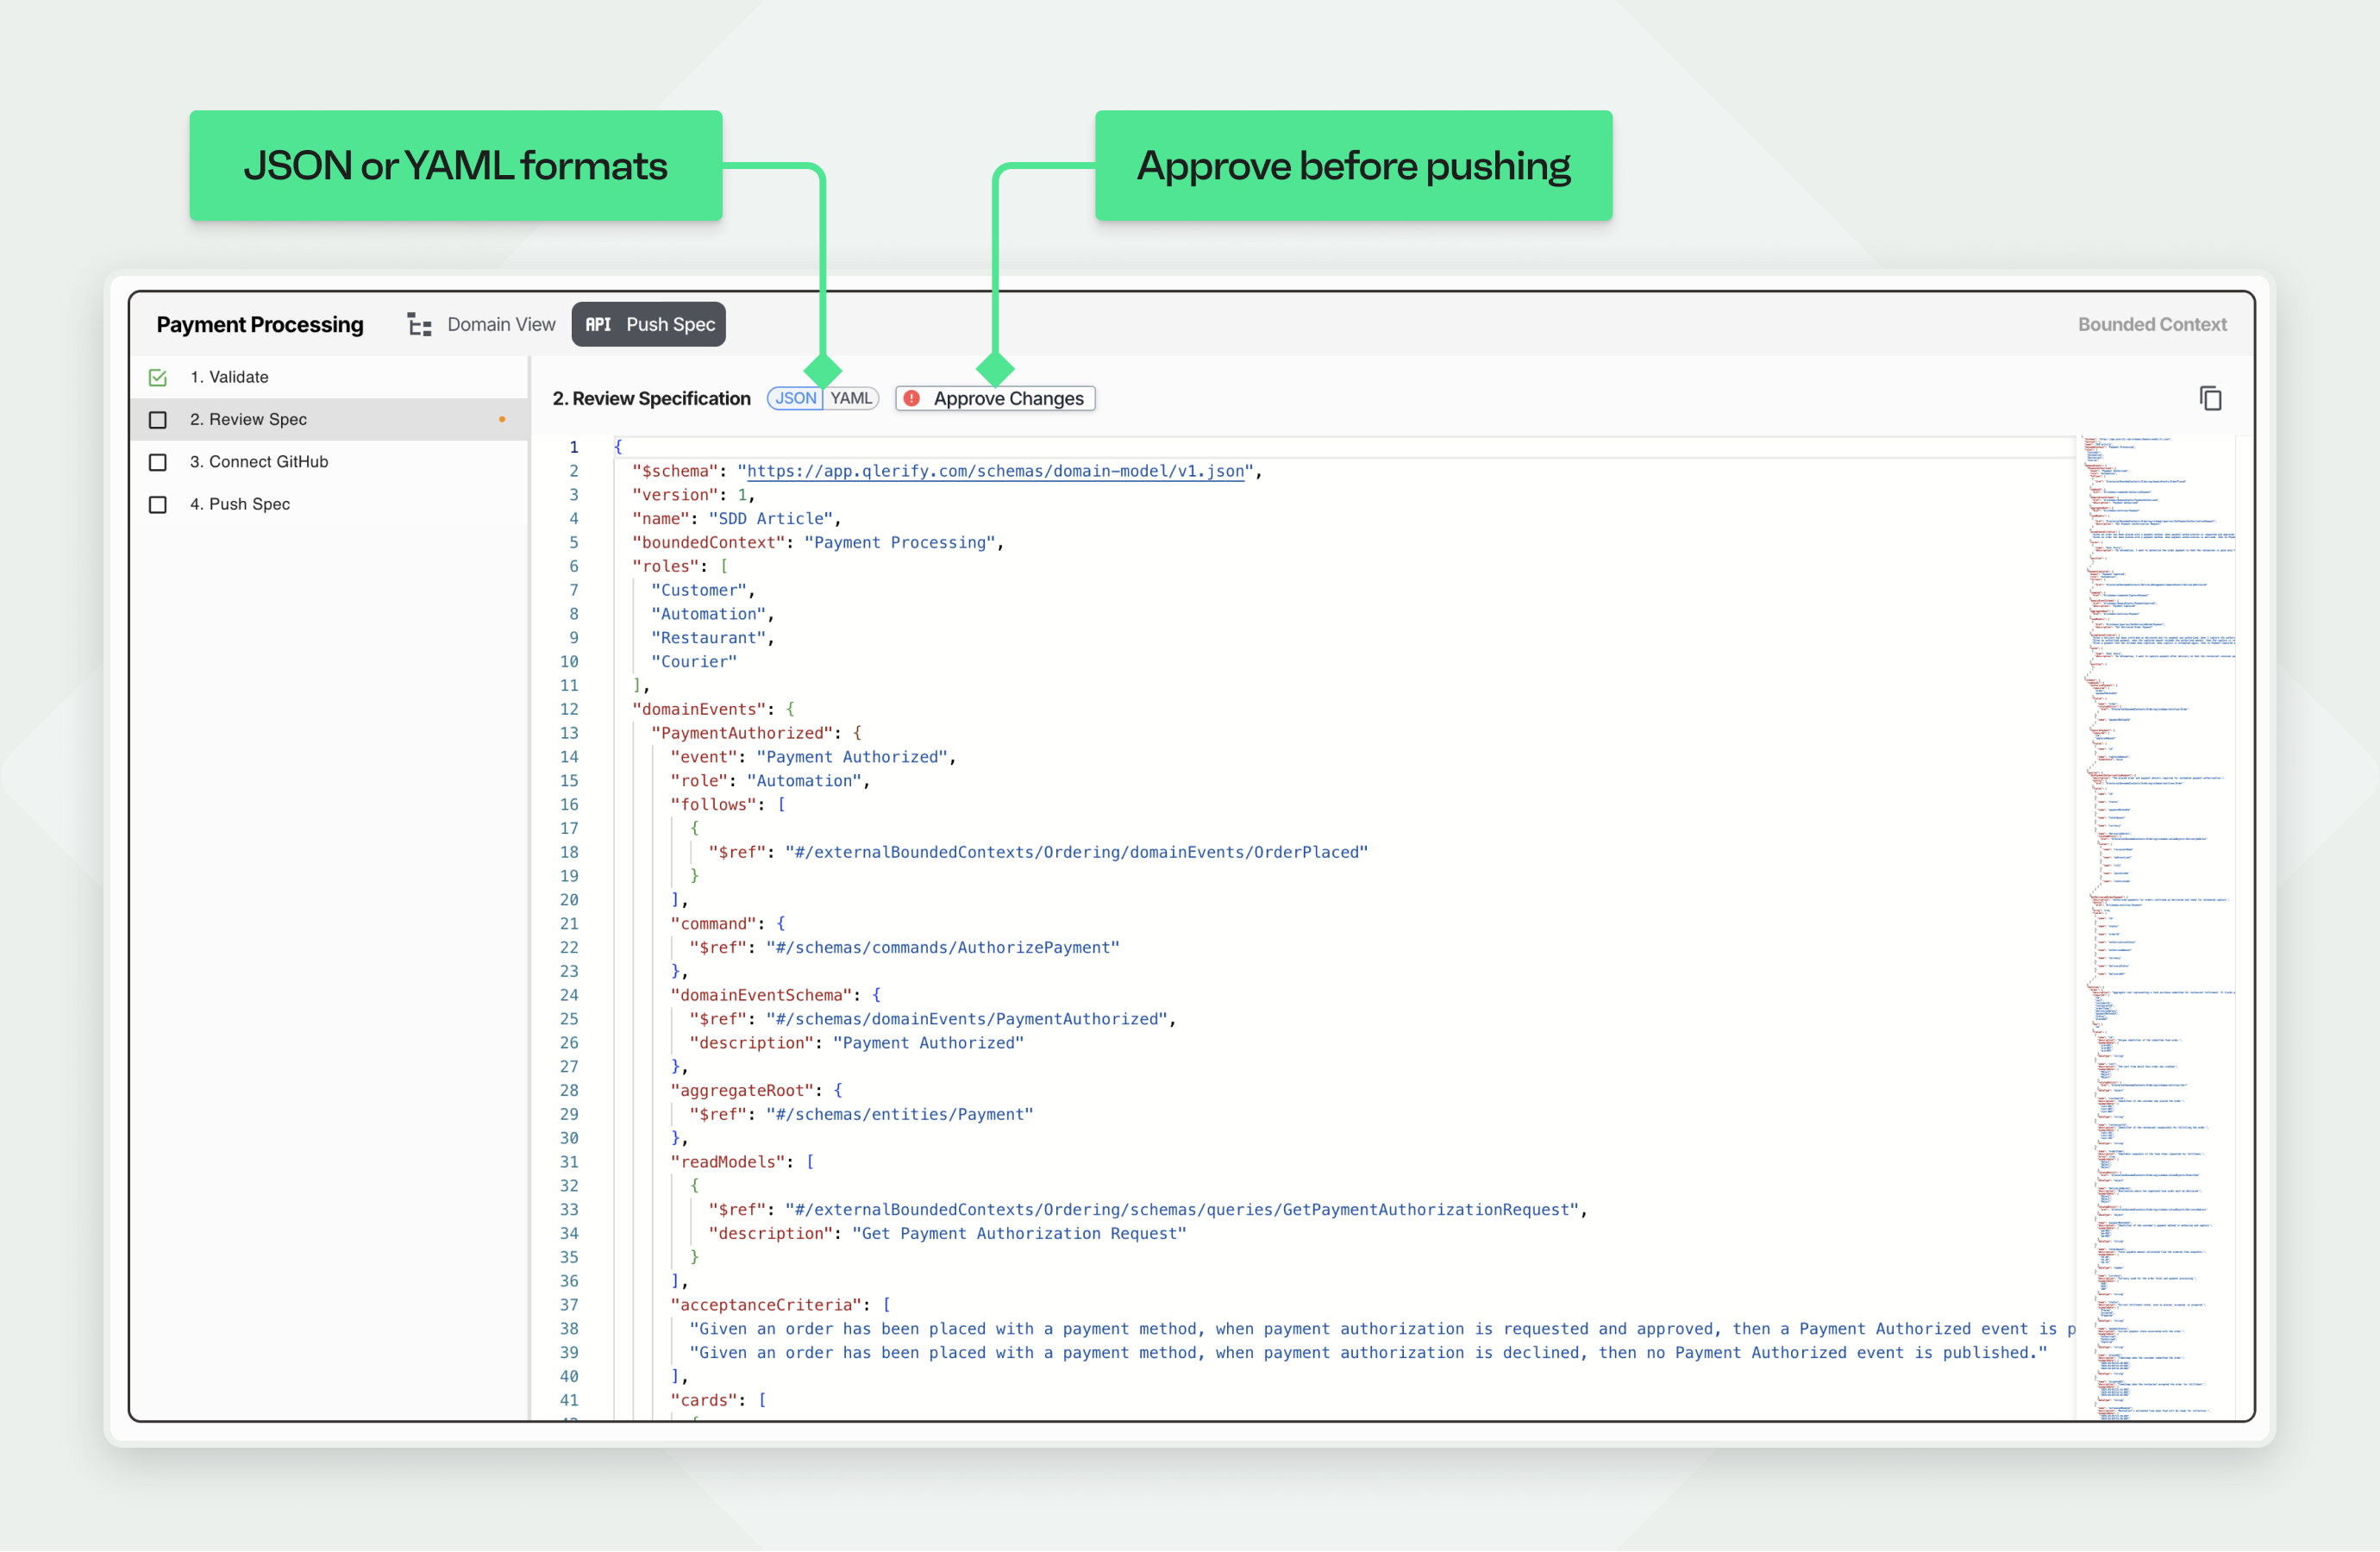
Task: Click the "boundedContext": "Payment Processing" line
Action: point(818,542)
